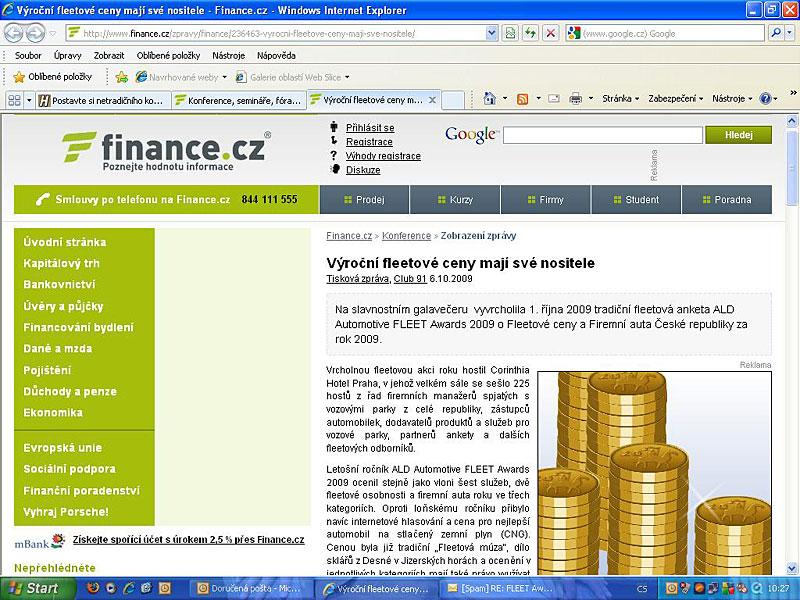800x600 pixels.
Task: Select 'Úvěry a půjčky' in the left menu
Action: (x=63, y=306)
